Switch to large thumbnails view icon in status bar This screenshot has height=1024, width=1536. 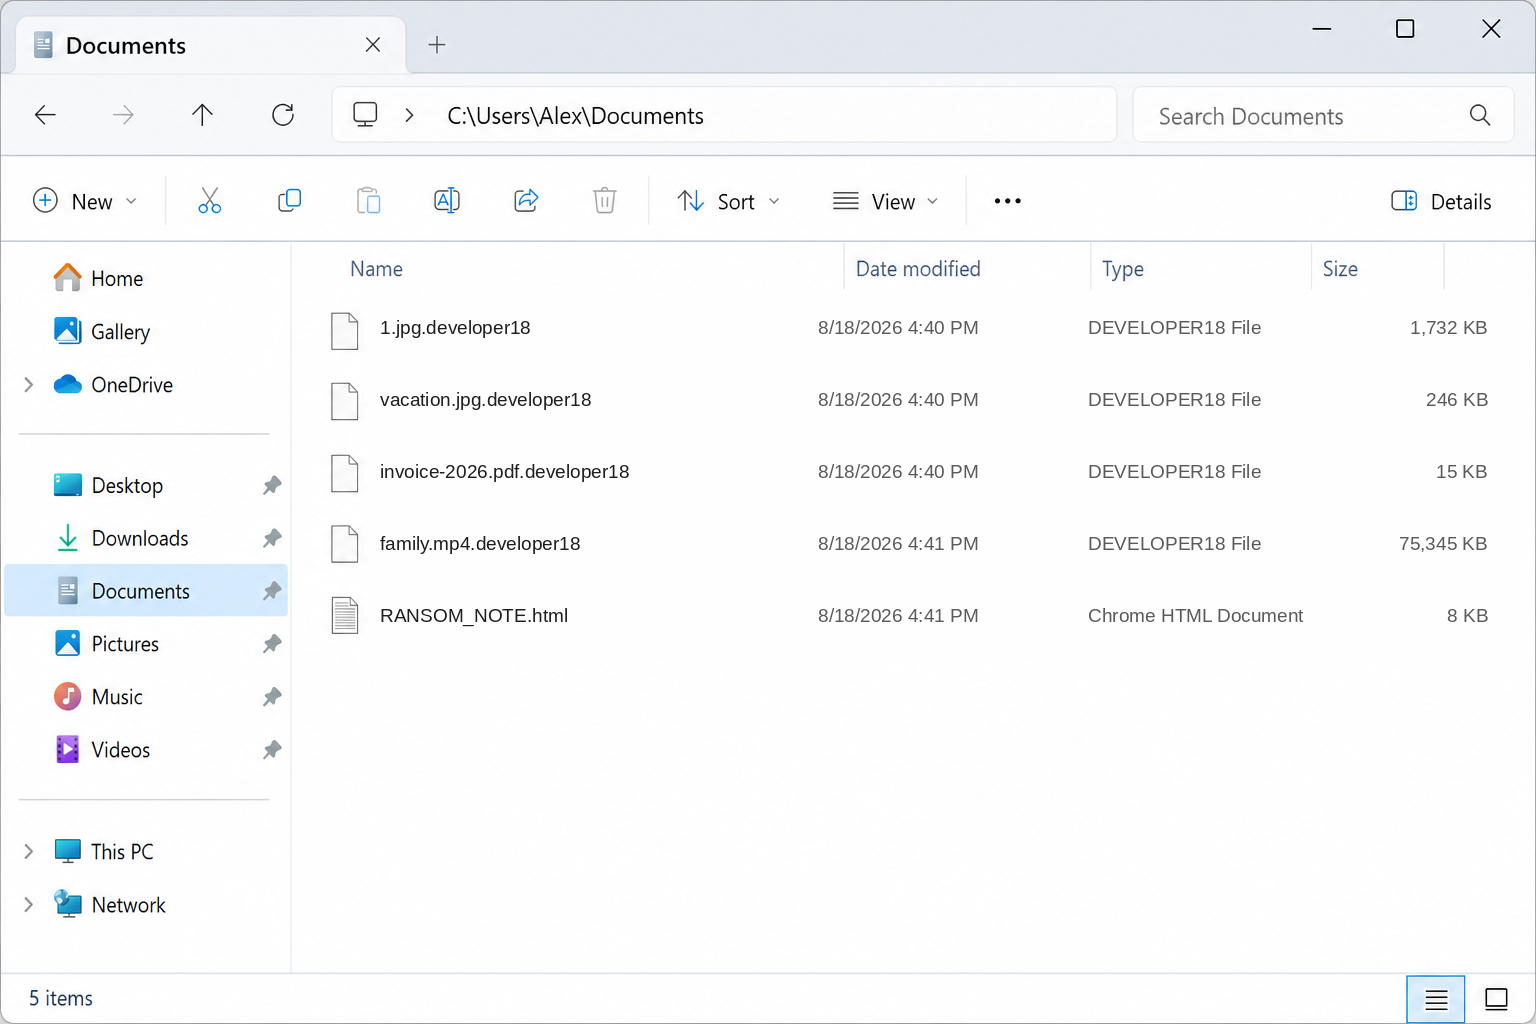(x=1496, y=999)
